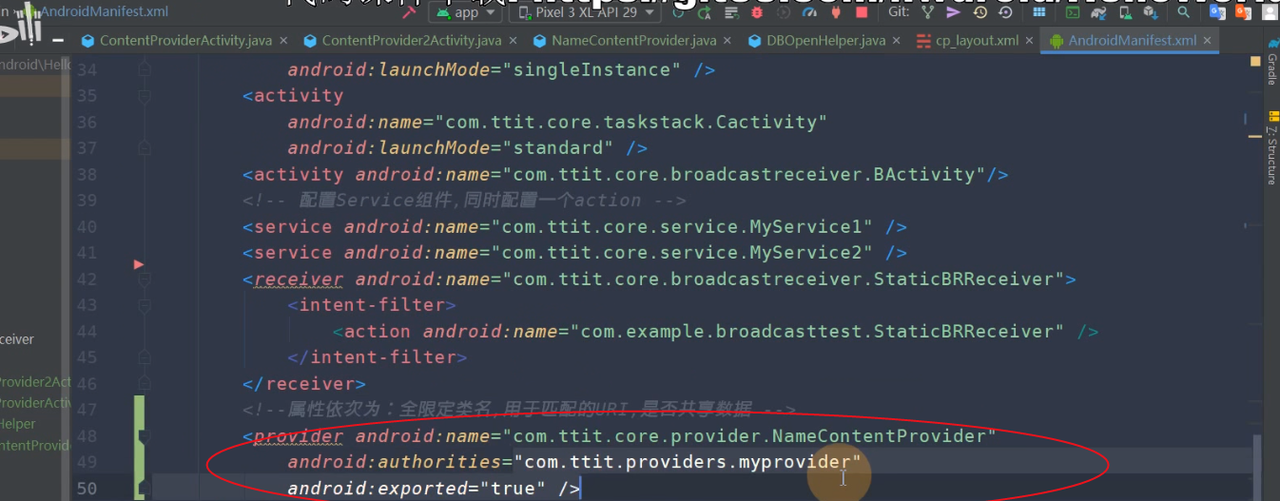Click the Build hammer icon
The width and height of the screenshot is (1280, 501).
click(x=411, y=13)
